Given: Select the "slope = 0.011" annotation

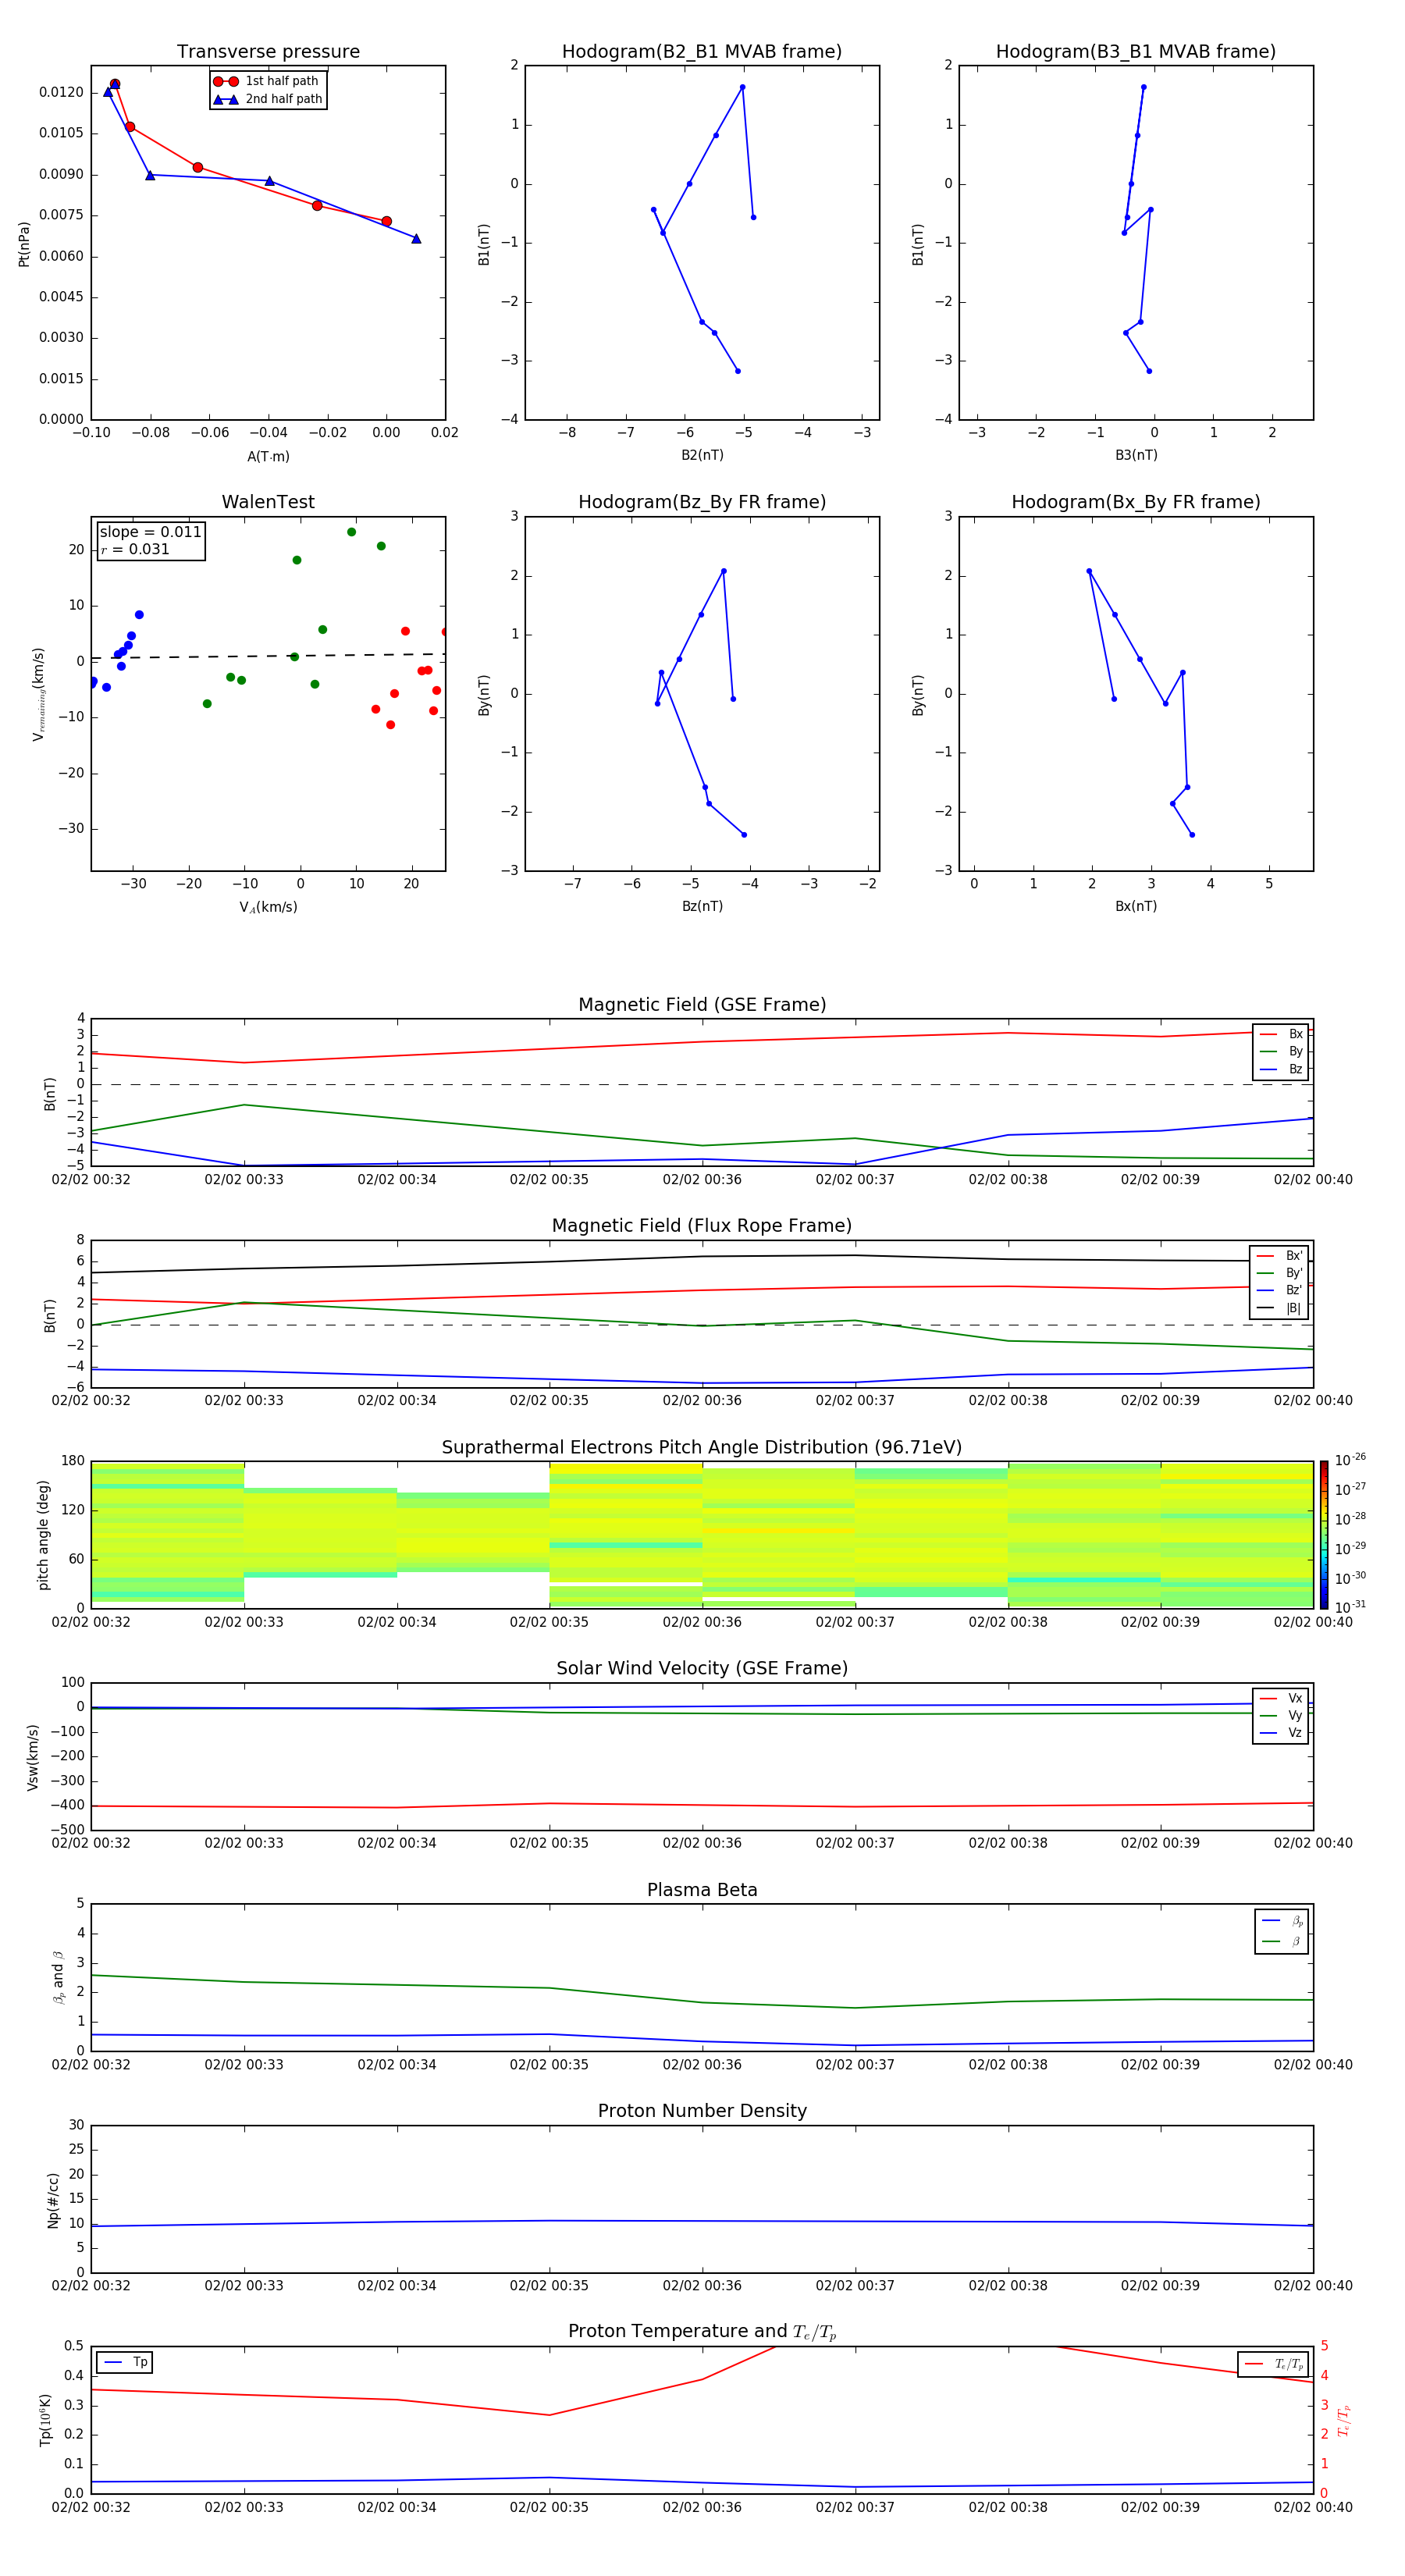Looking at the screenshot, I should click(x=150, y=532).
